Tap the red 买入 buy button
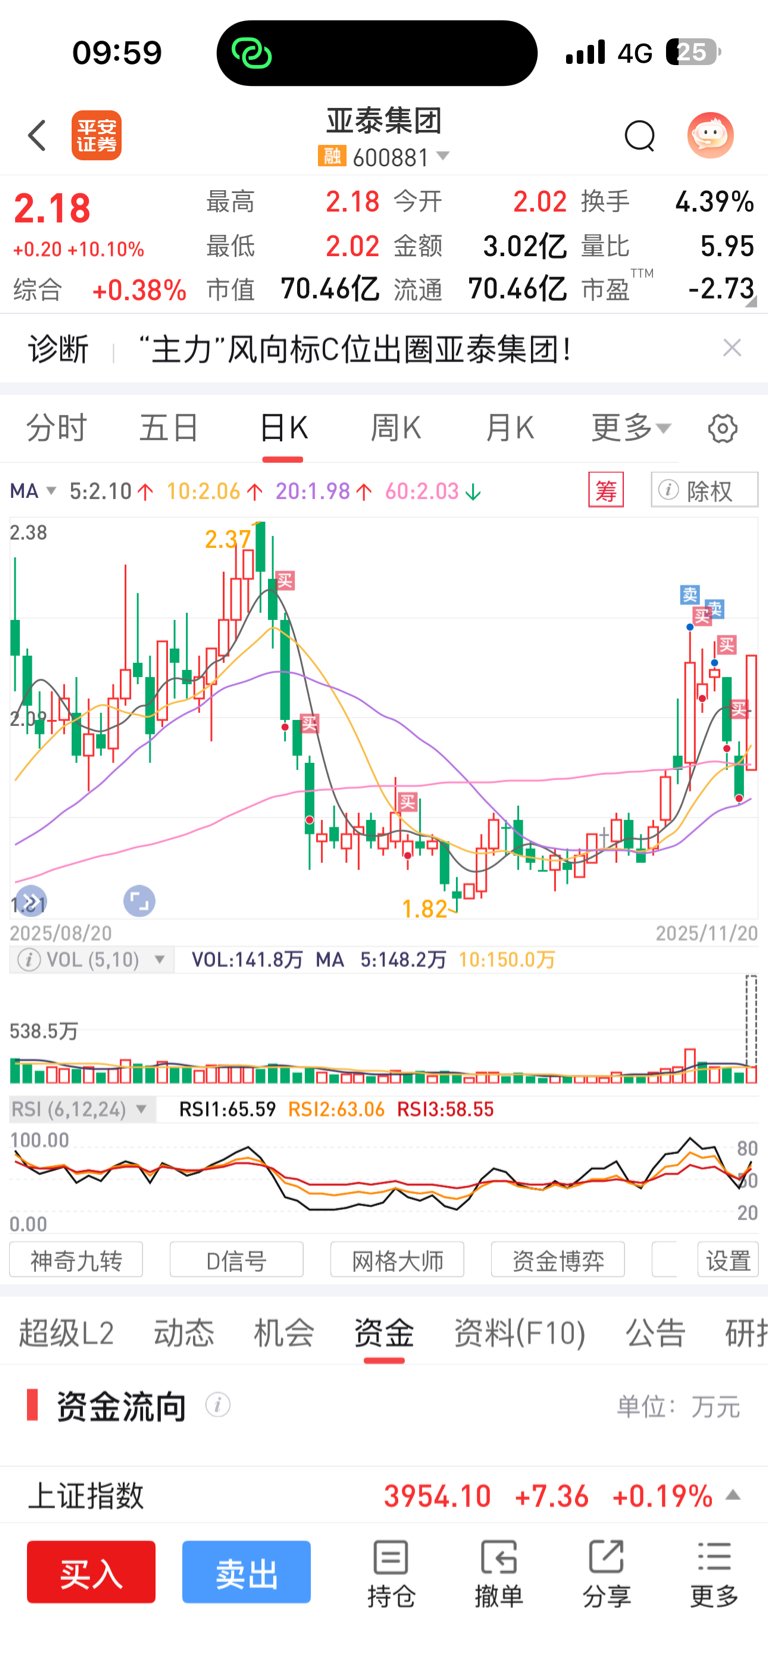 tap(91, 1572)
